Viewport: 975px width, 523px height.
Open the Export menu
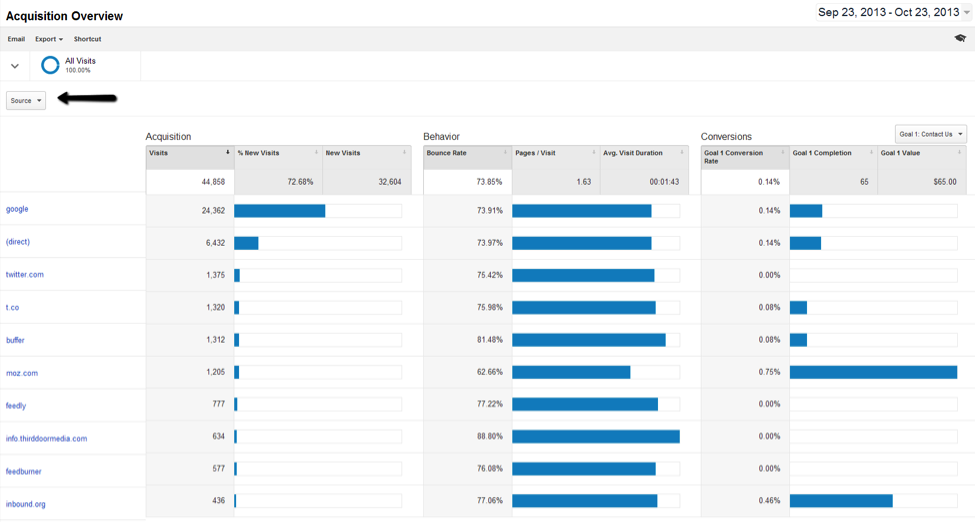(x=49, y=39)
